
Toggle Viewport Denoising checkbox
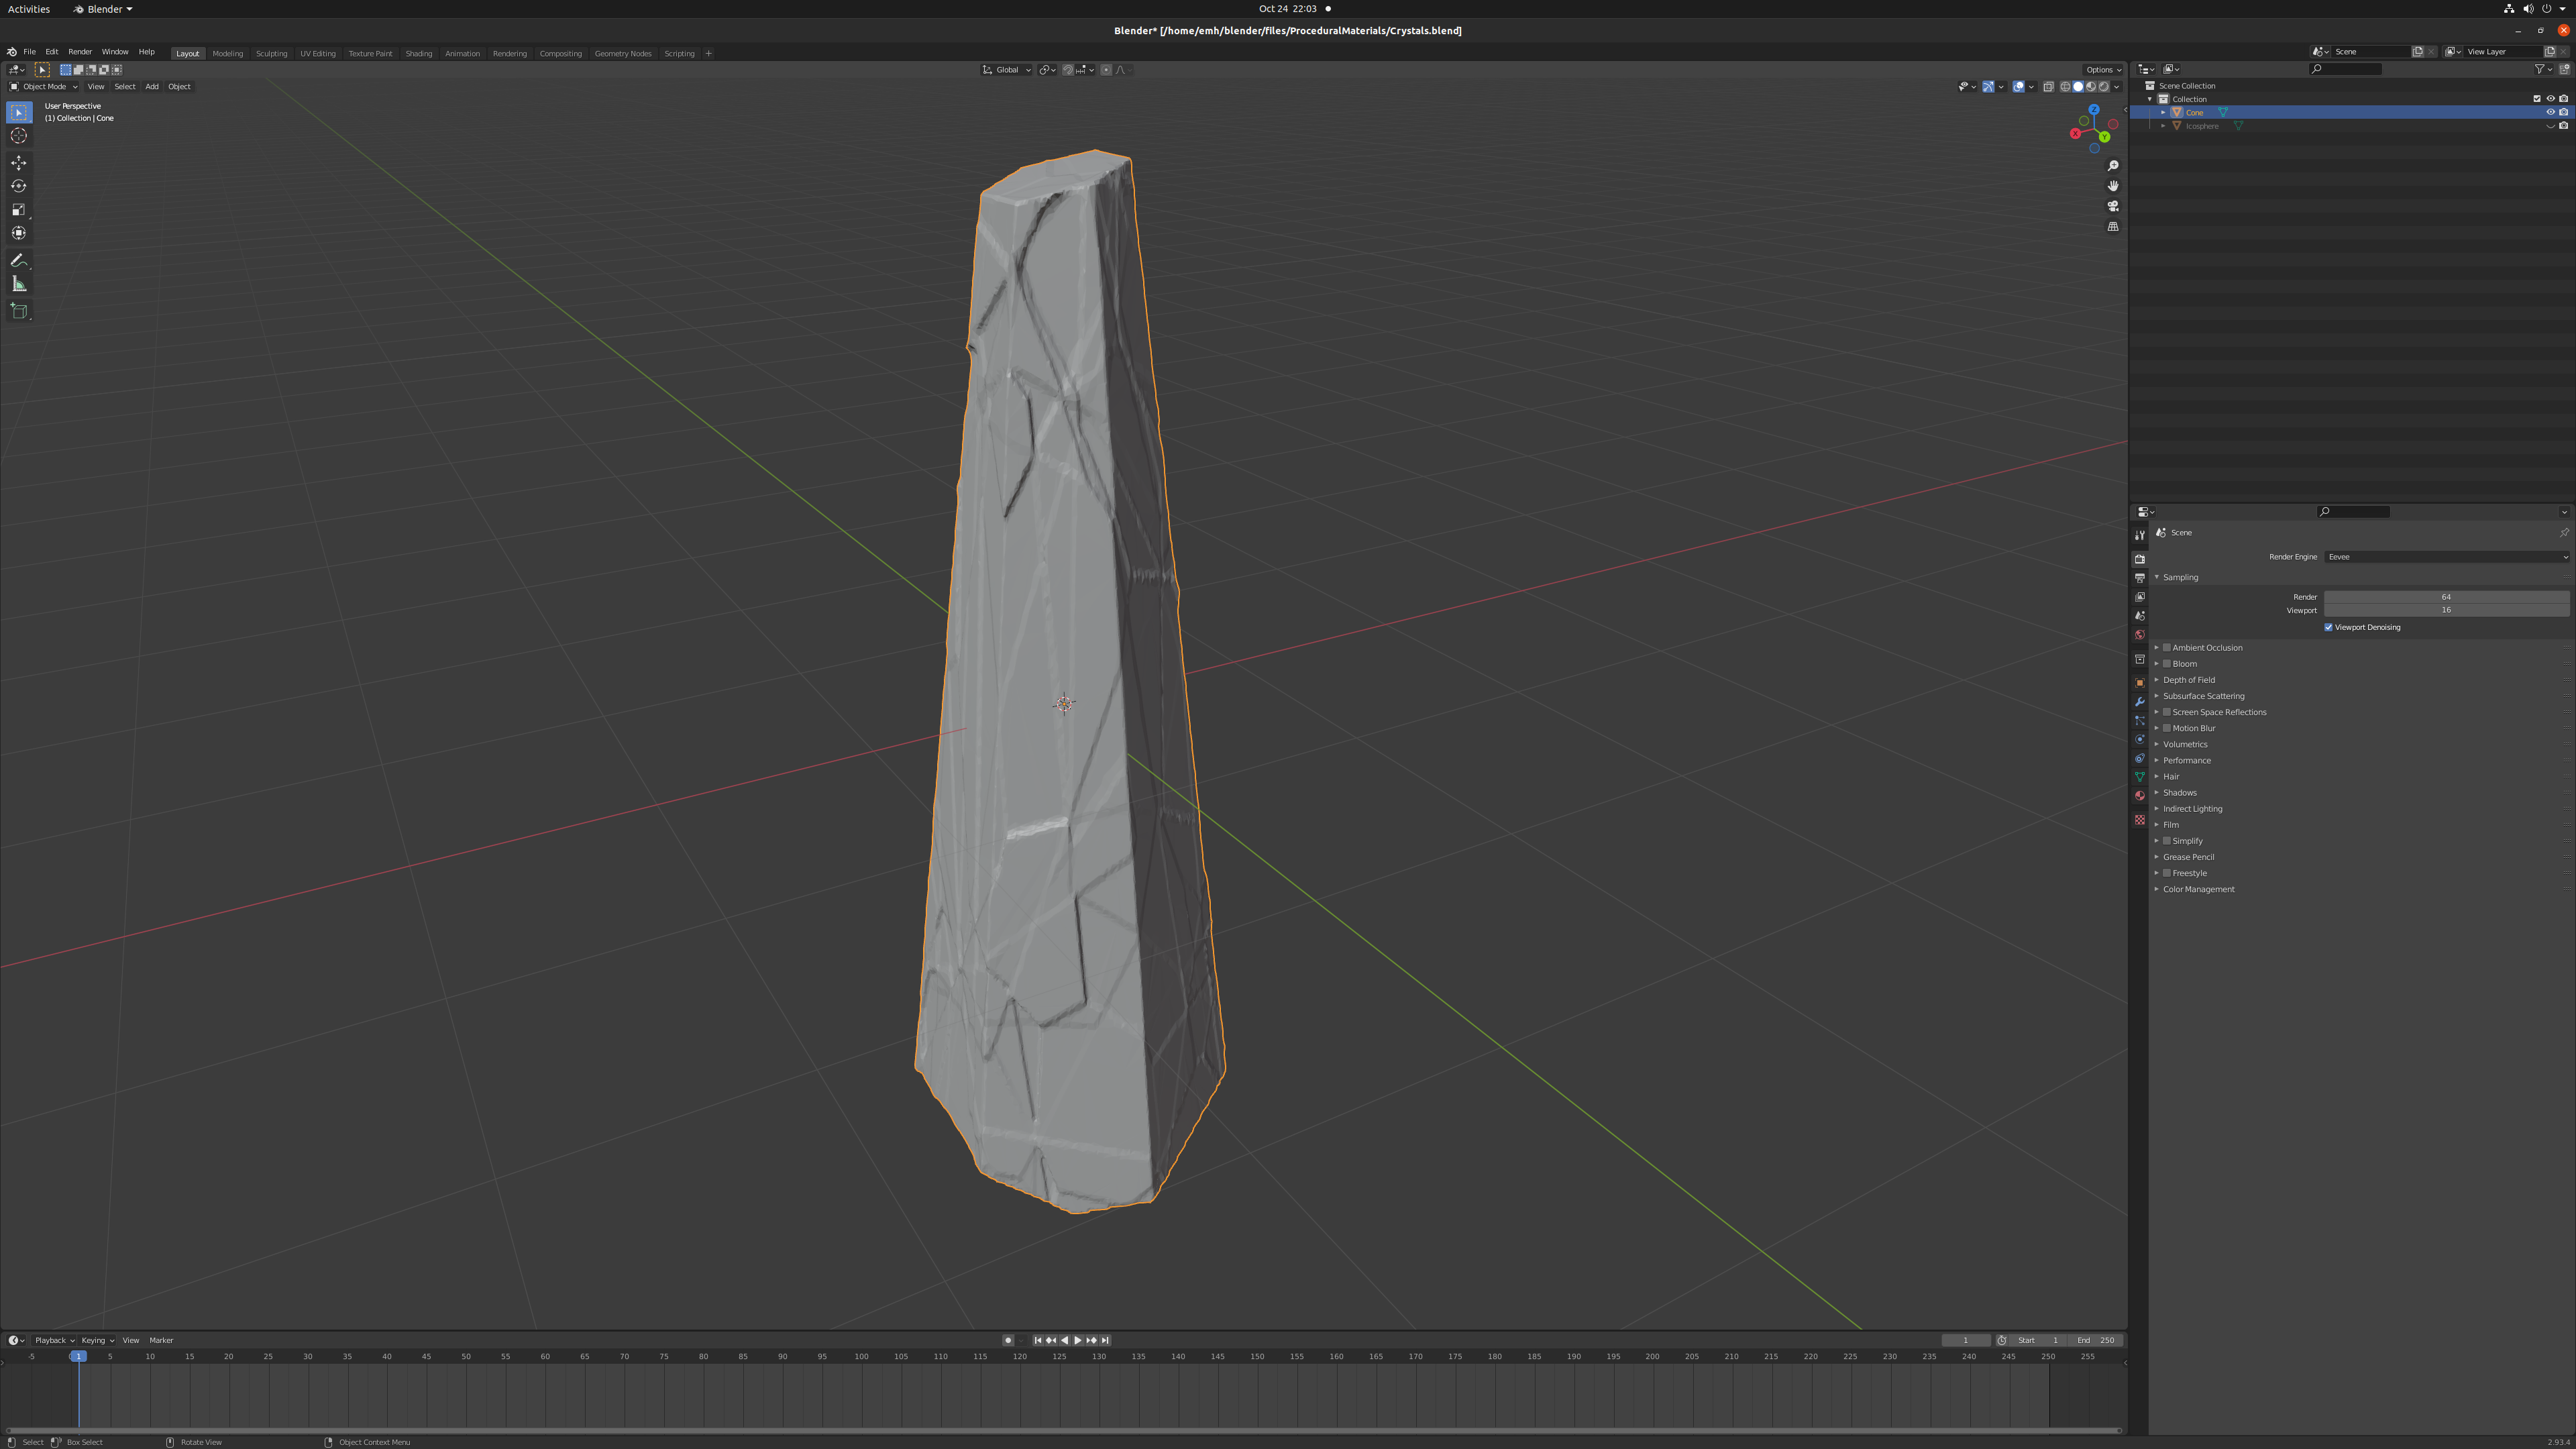pos(2328,627)
